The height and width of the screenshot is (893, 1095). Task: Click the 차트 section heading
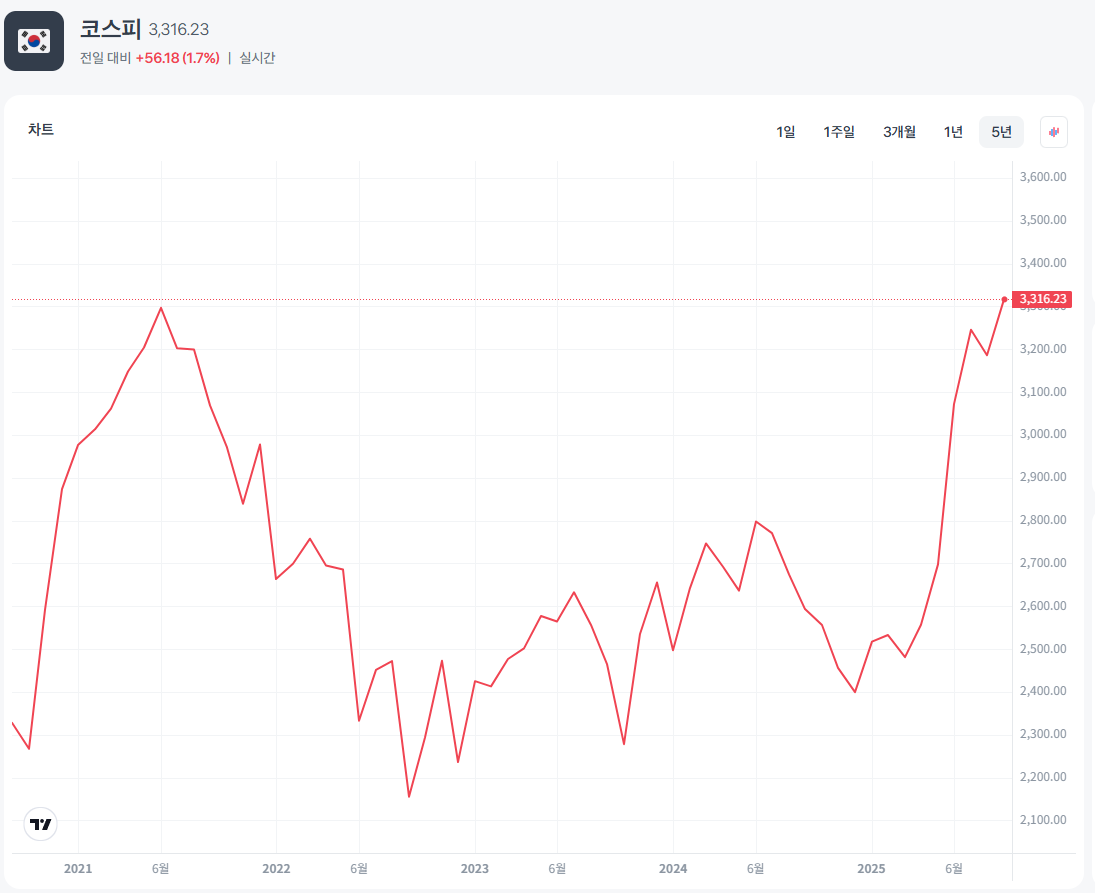point(41,129)
